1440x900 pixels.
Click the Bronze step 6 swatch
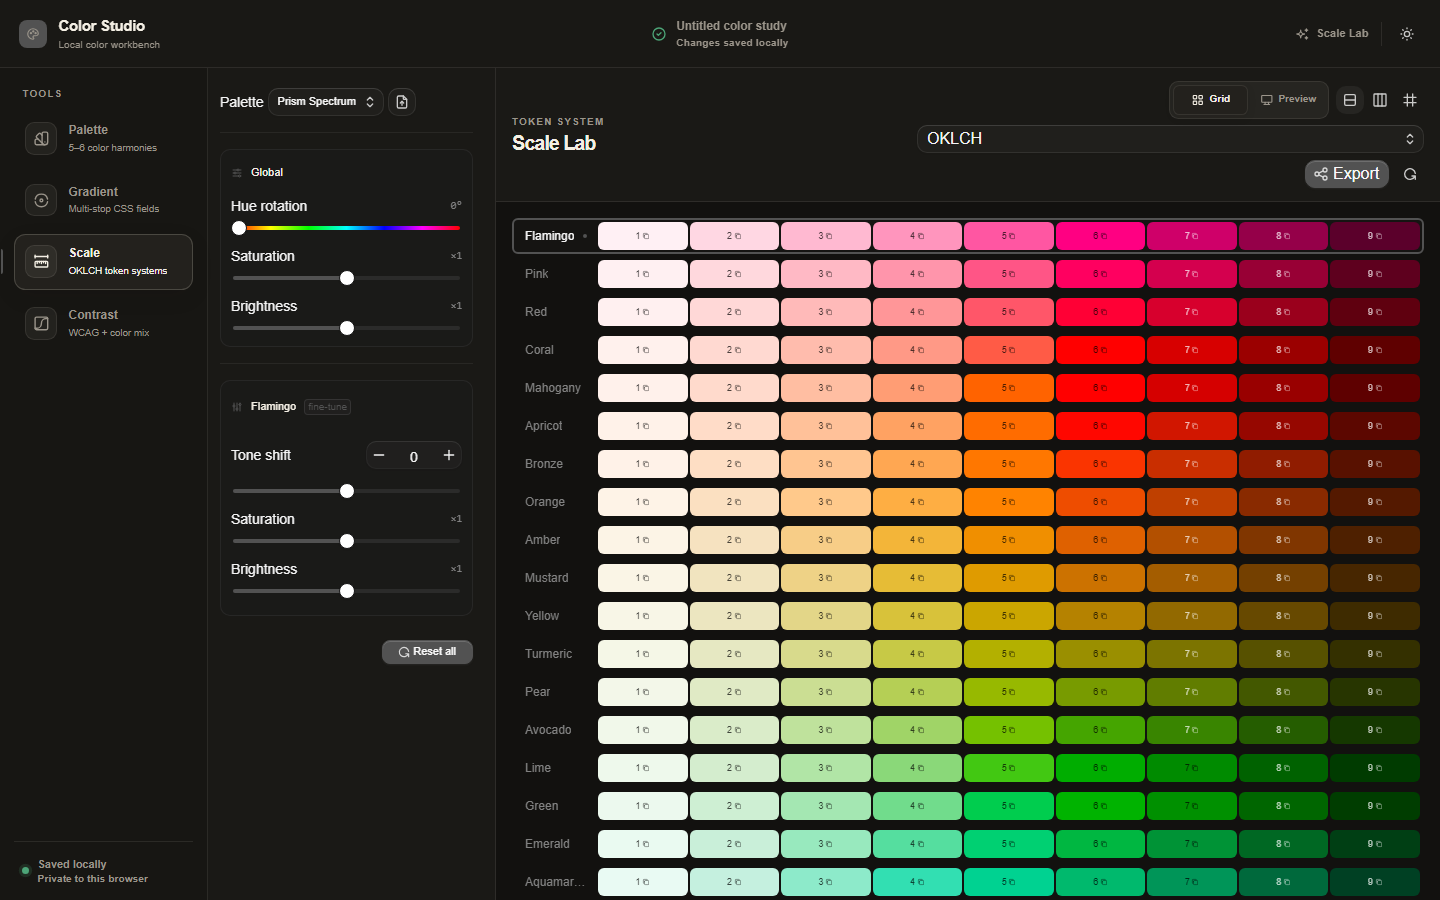click(x=1100, y=464)
